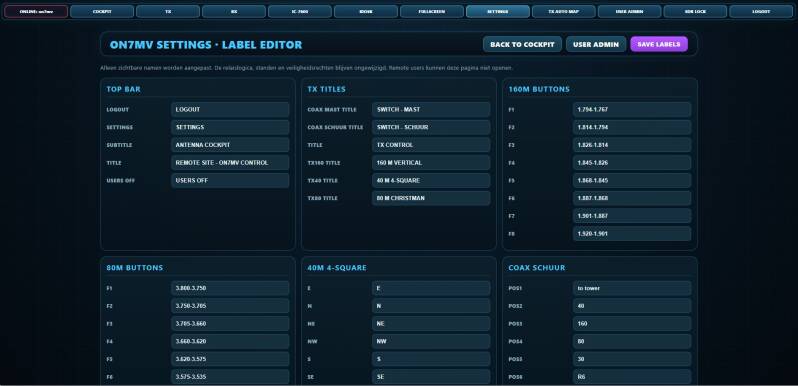Image resolution: width=798 pixels, height=386 pixels.
Task: Edit Coax Schuur POS4 field '80'
Action: (x=632, y=341)
